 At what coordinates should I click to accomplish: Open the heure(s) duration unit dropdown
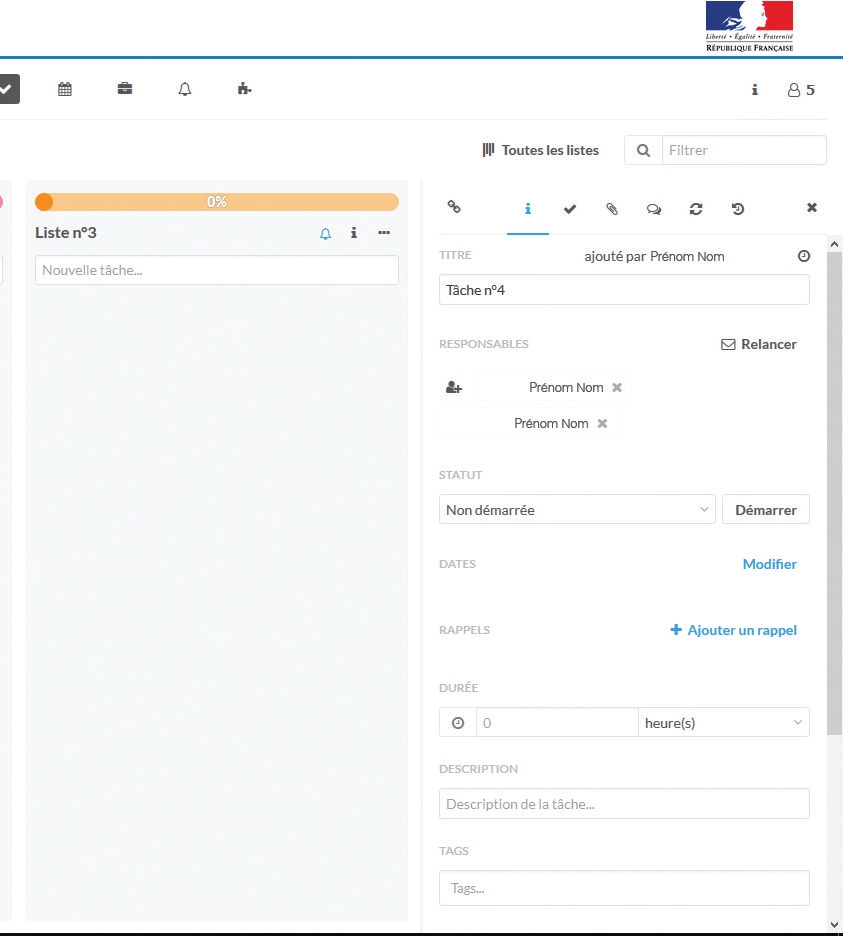pyautogui.click(x=723, y=723)
